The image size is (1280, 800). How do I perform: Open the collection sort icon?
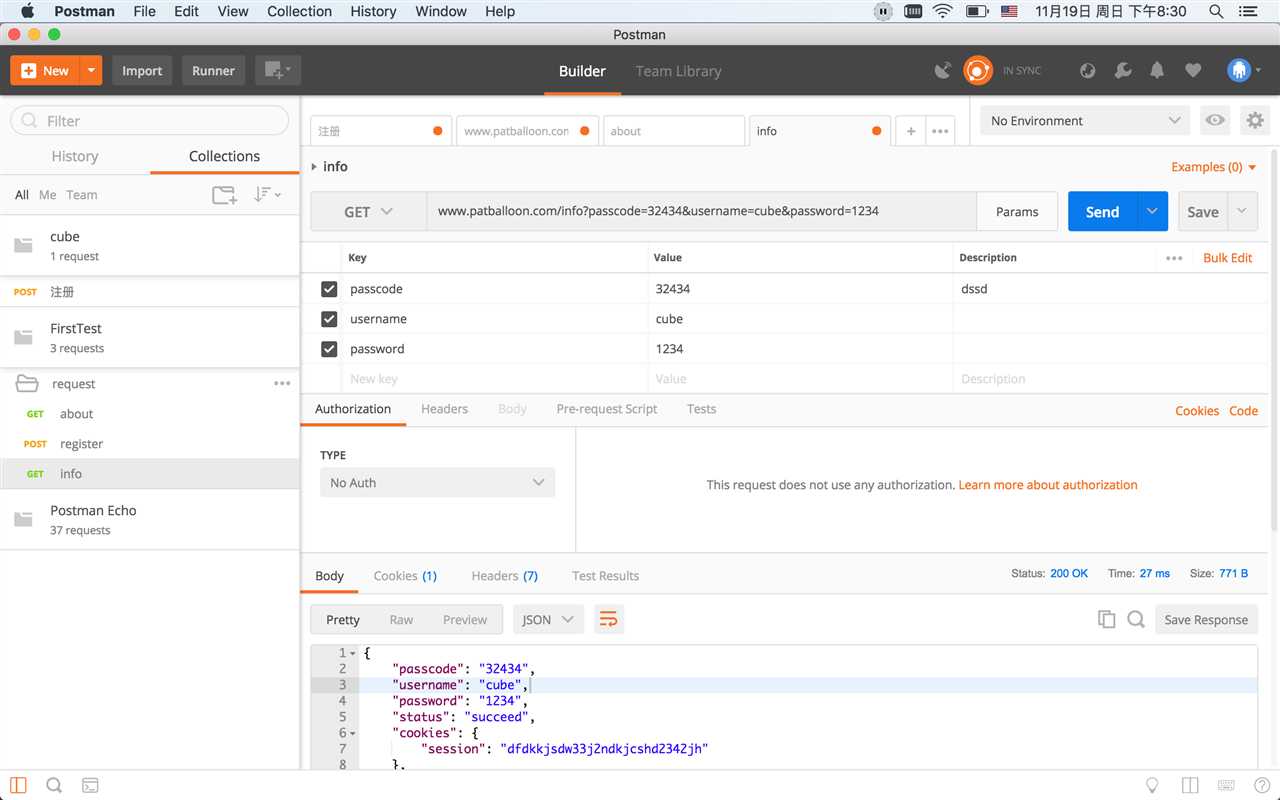(267, 195)
